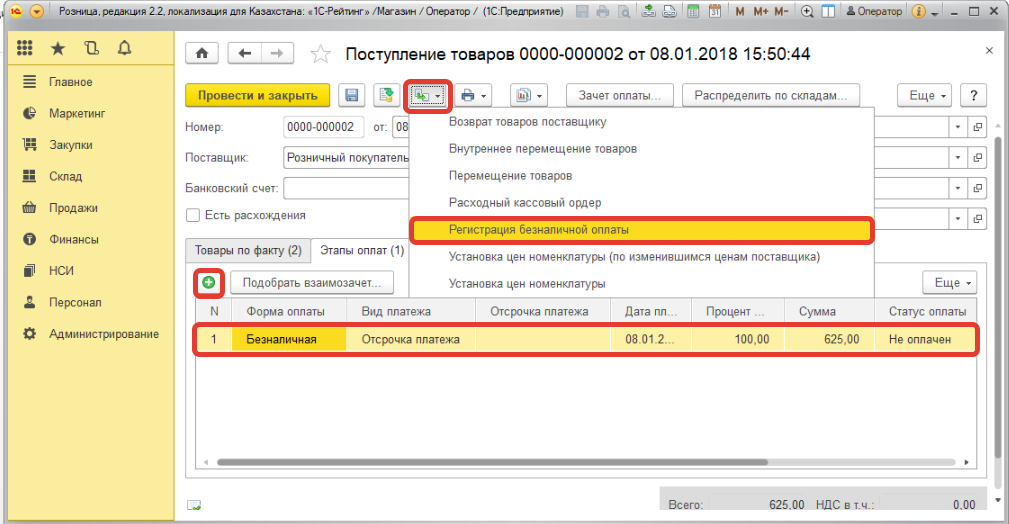This screenshot has height=524, width=1009.
Task: Open the favorites star in the left panel
Action: tap(58, 48)
